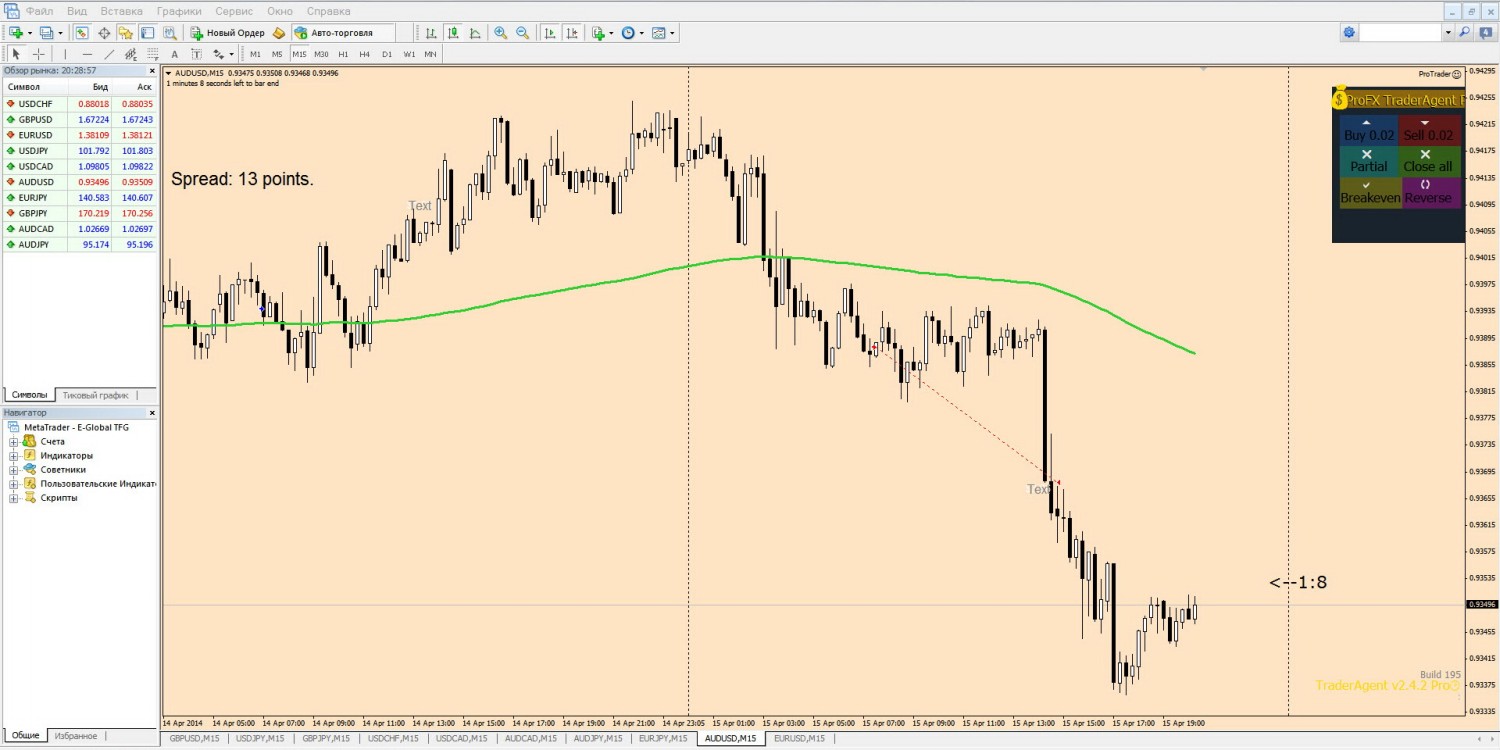Open the Файл menu
Viewport: 1500px width, 750px height.
point(40,11)
